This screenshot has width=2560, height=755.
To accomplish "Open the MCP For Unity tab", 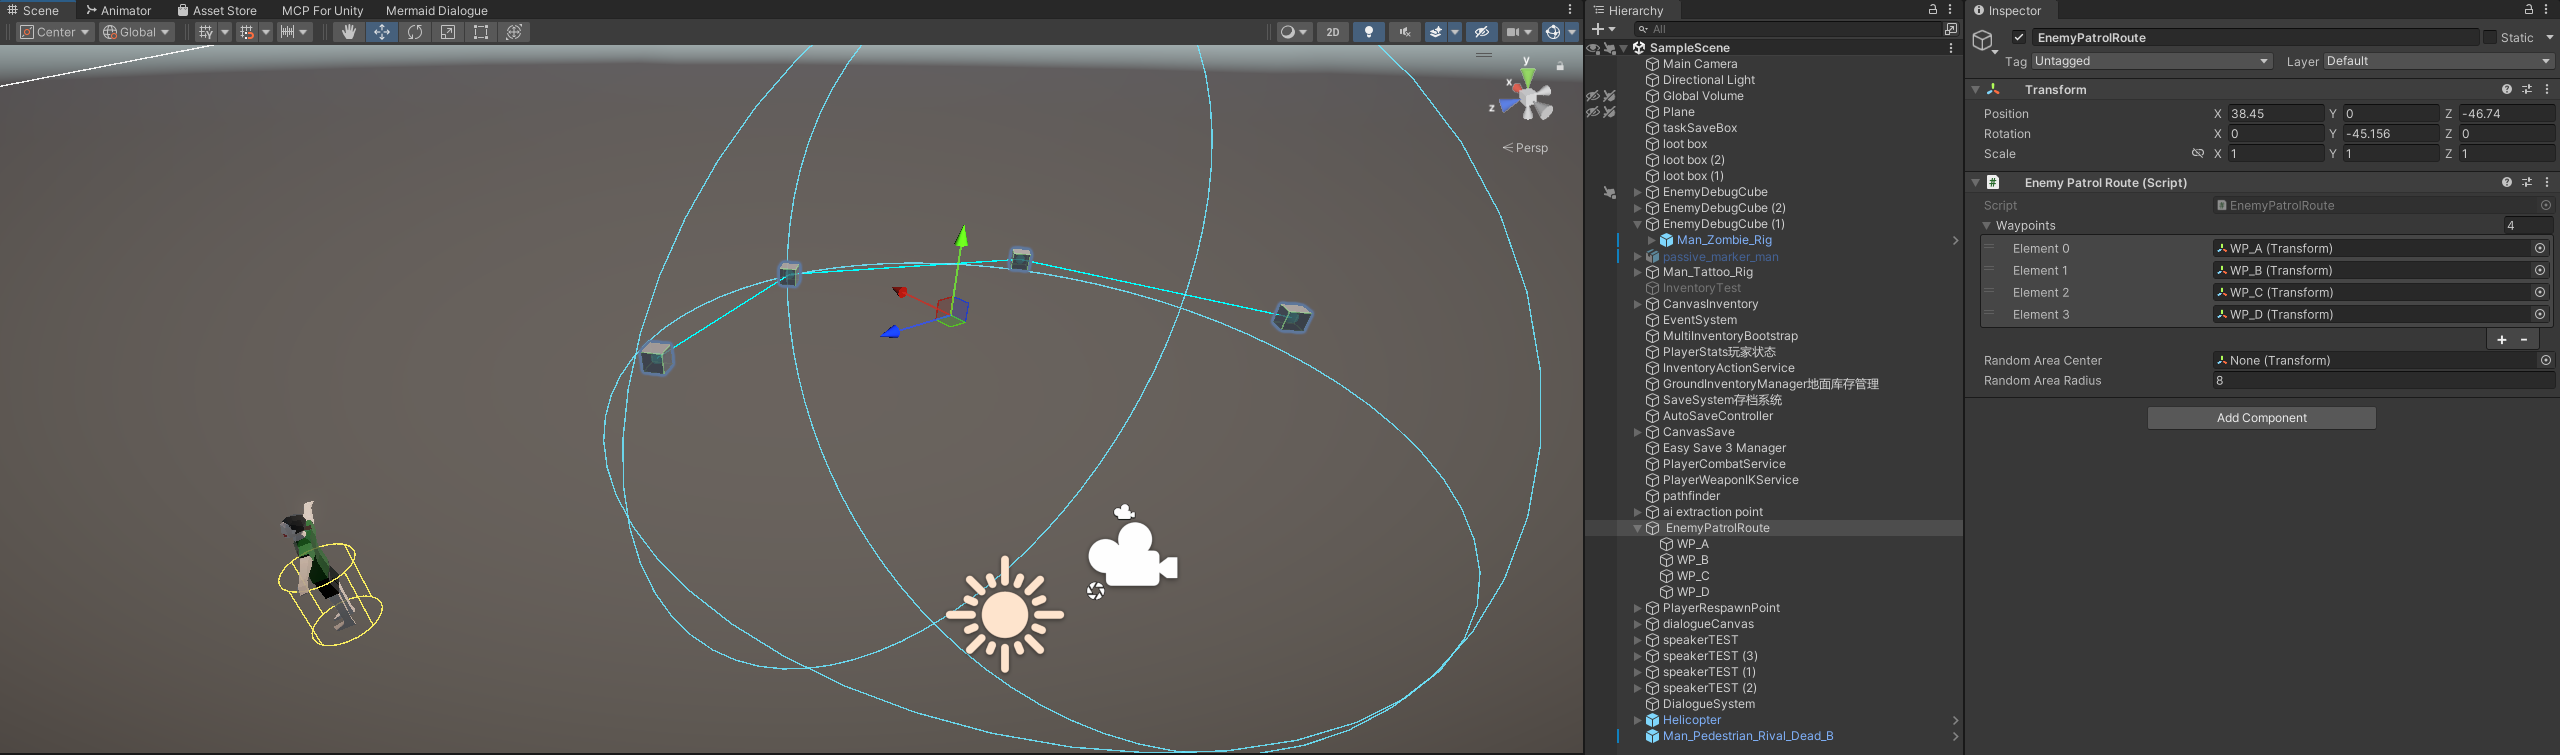I will pos(322,10).
